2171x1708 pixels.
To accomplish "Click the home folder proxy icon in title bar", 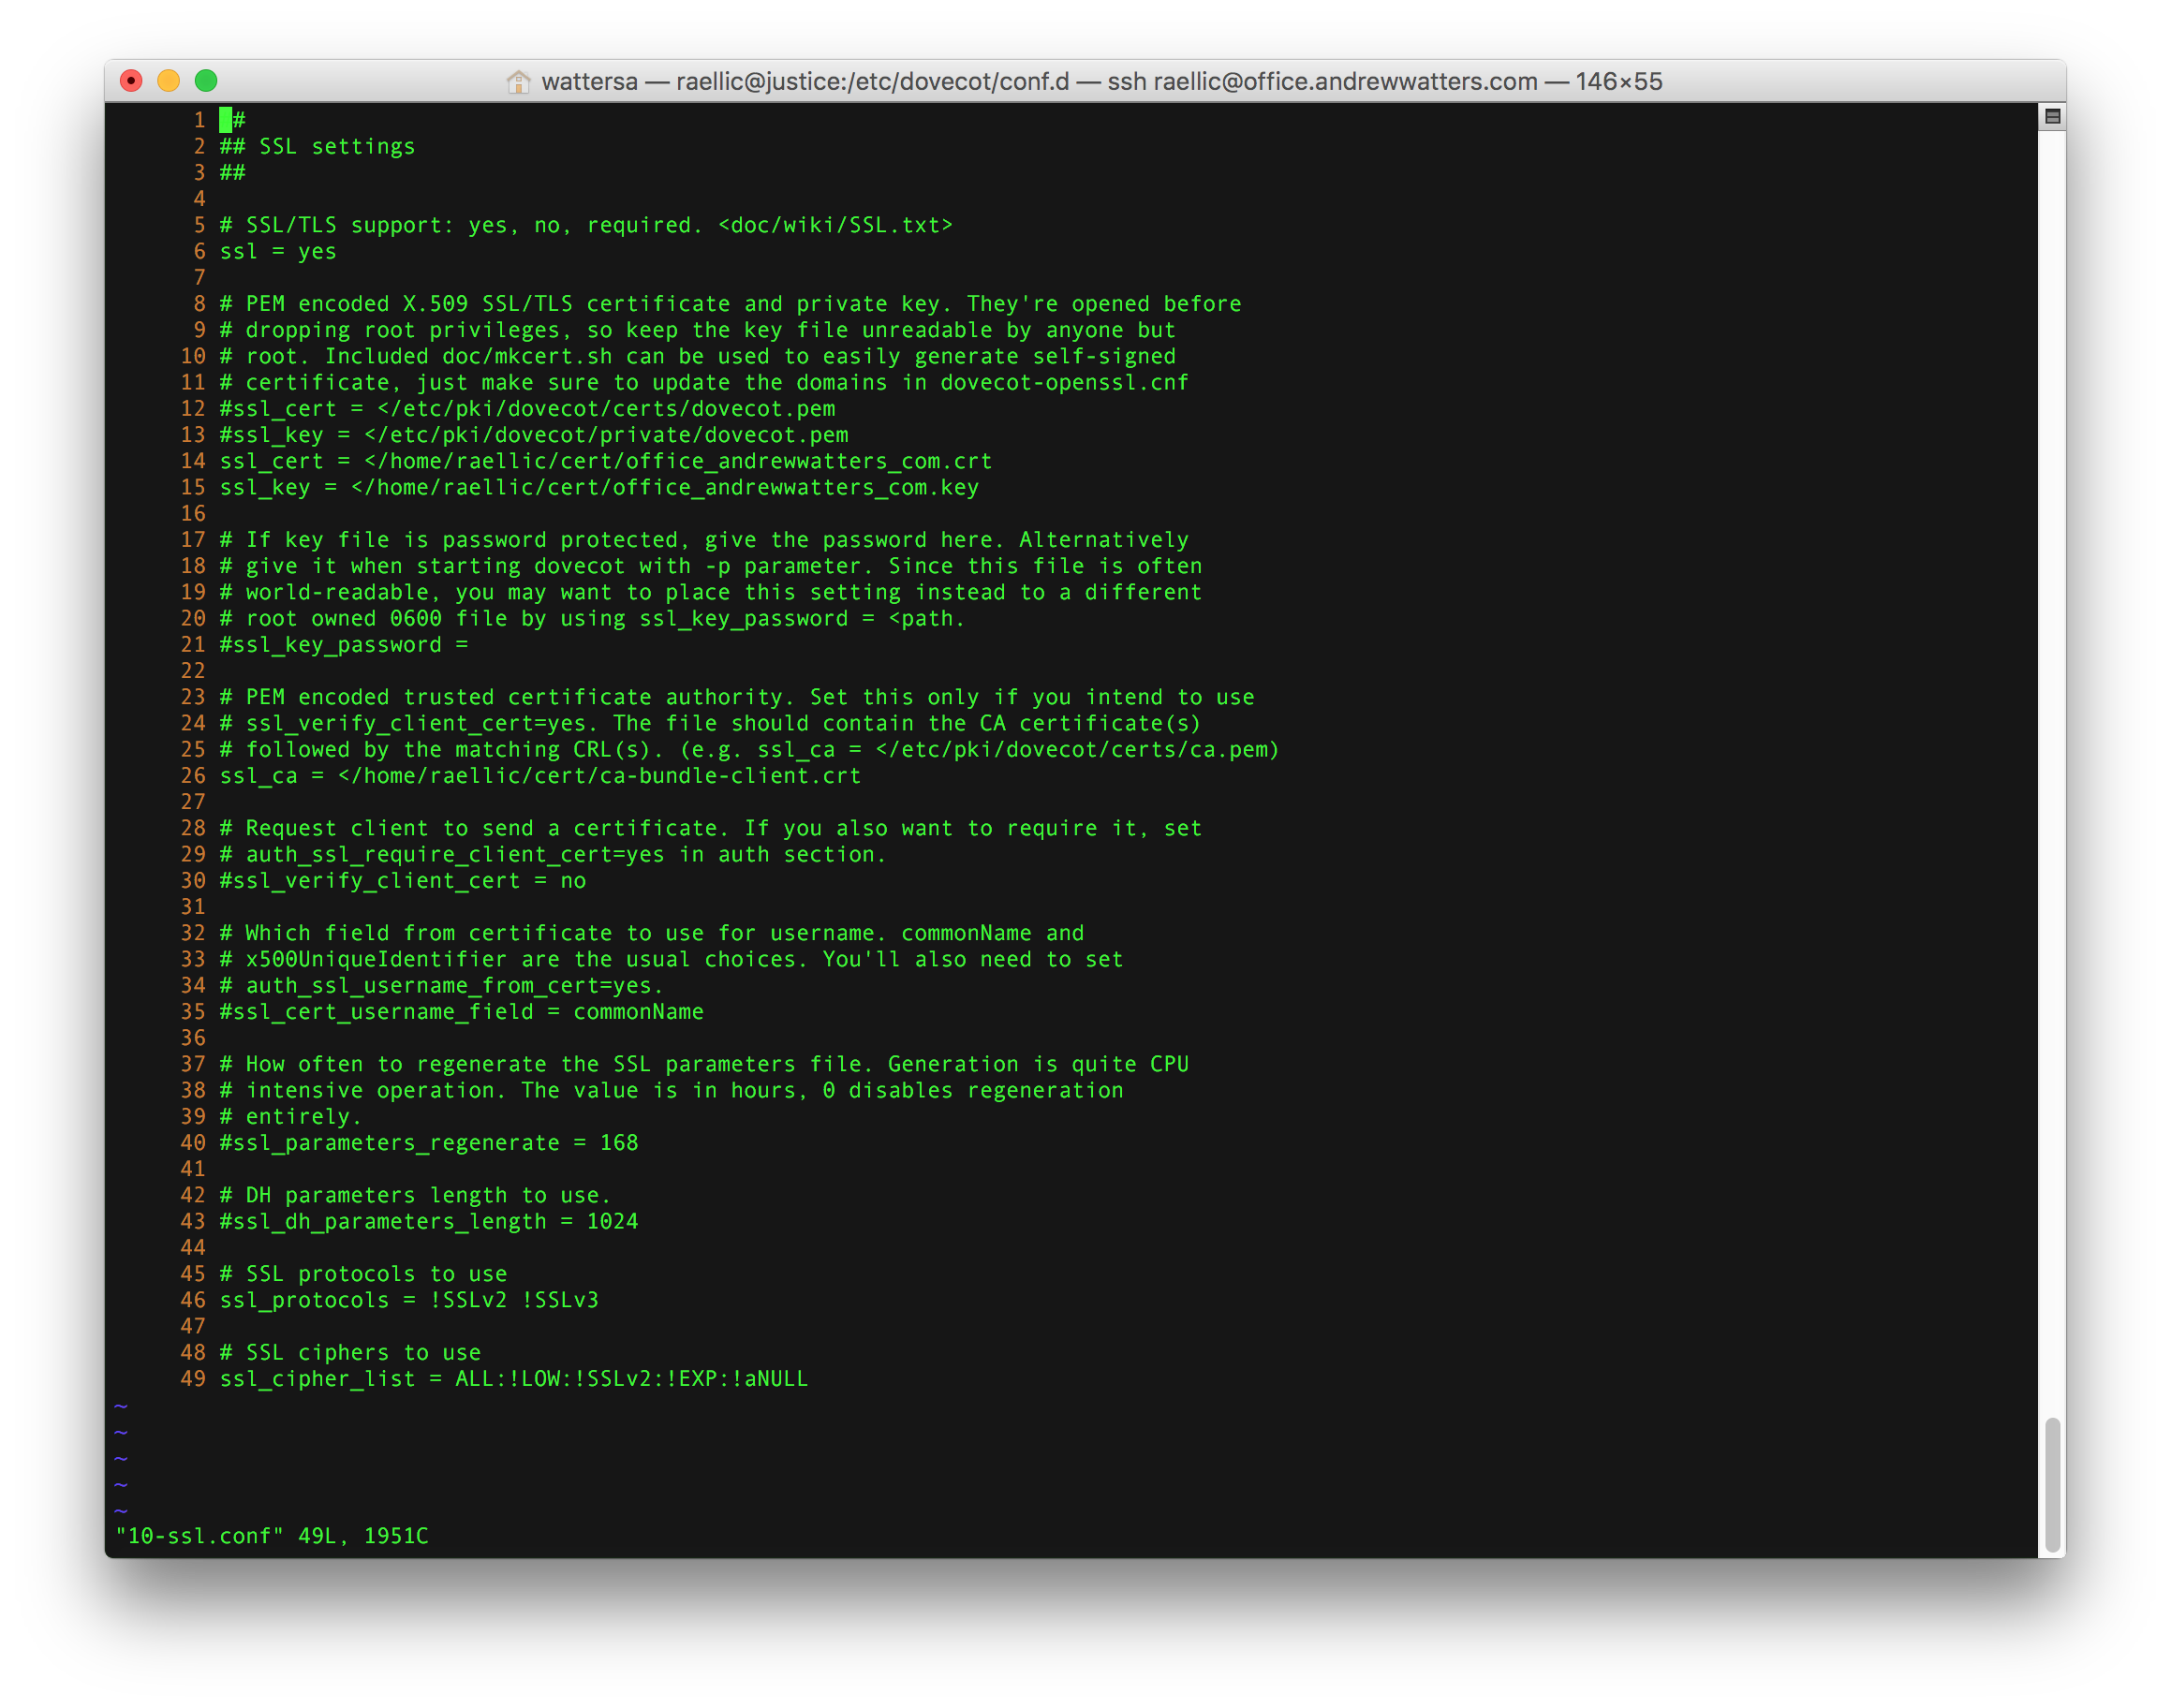I will click(x=518, y=82).
